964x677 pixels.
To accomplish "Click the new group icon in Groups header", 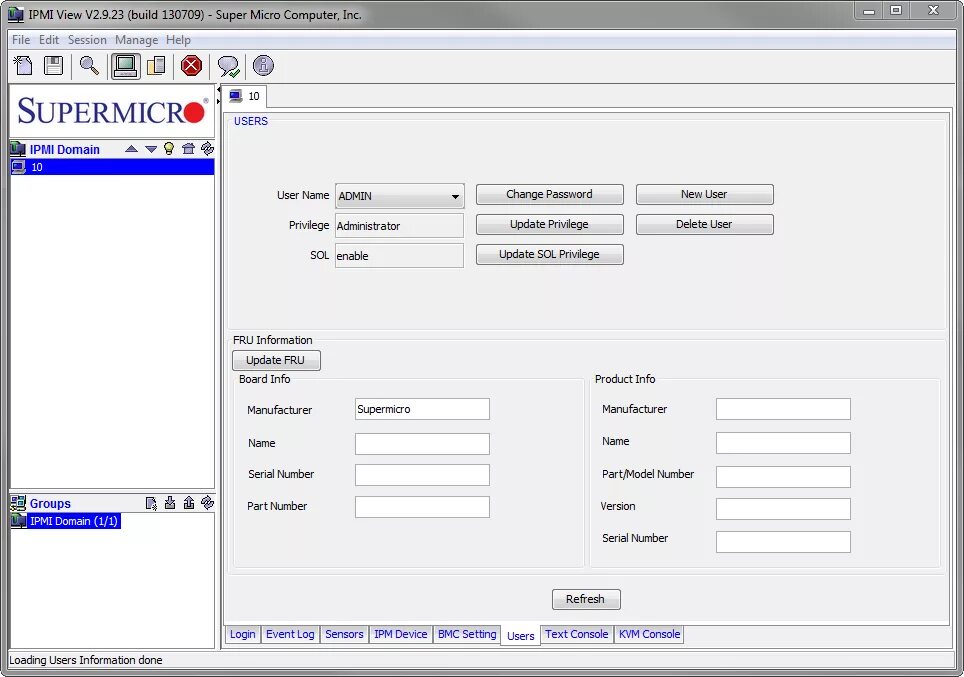I will pyautogui.click(x=151, y=503).
